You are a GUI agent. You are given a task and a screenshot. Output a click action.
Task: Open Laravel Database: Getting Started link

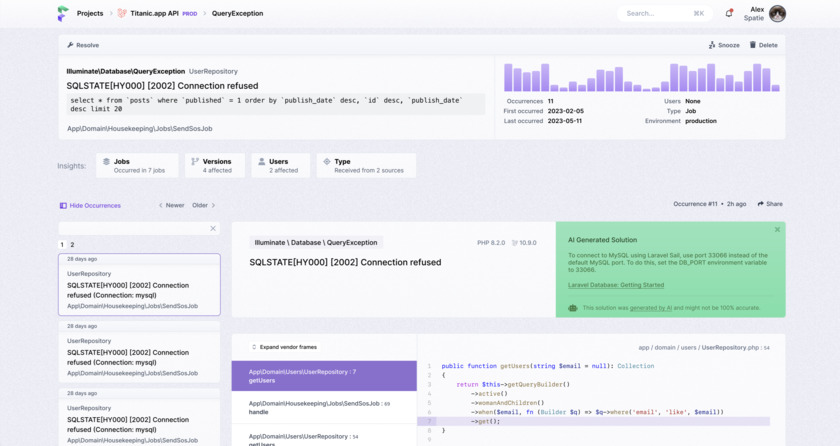coord(615,285)
